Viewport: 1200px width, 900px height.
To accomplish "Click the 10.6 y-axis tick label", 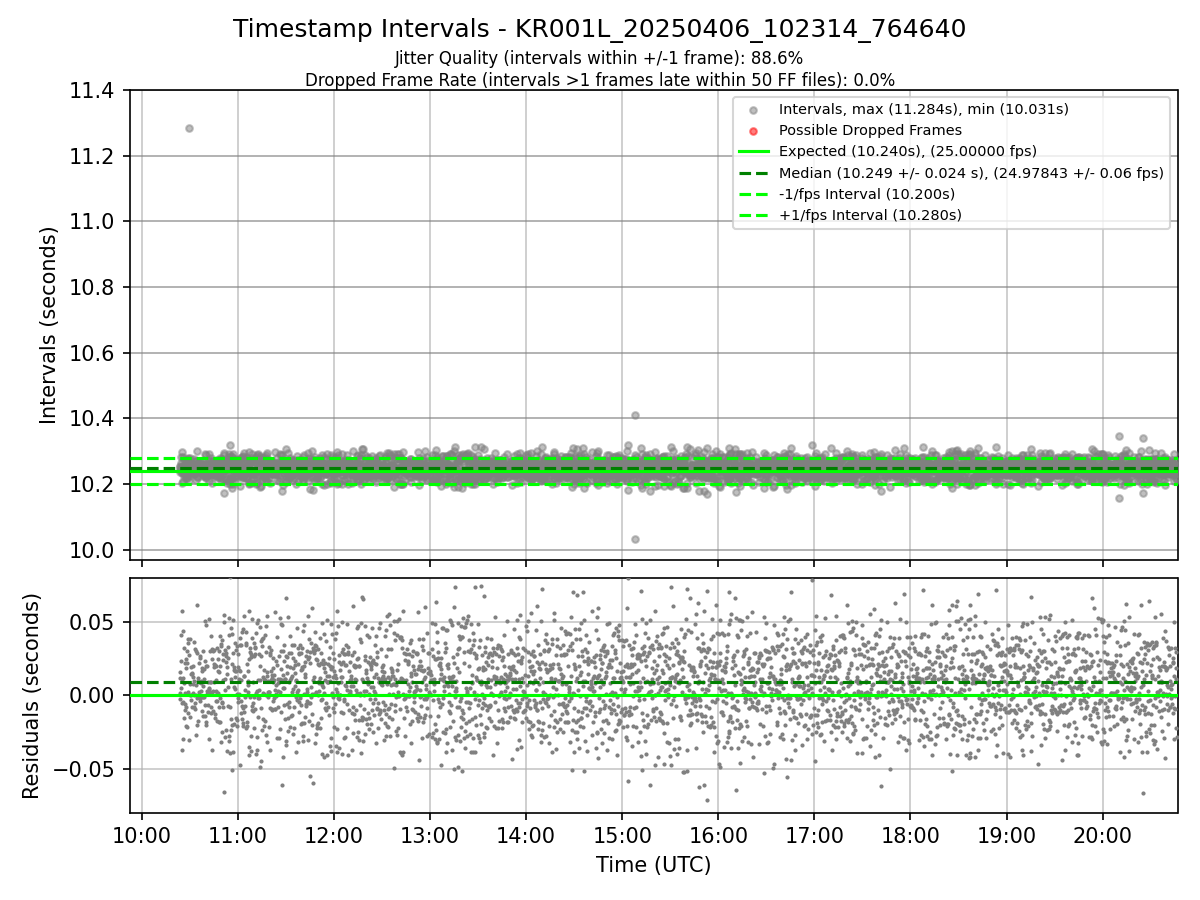I will point(93,353).
